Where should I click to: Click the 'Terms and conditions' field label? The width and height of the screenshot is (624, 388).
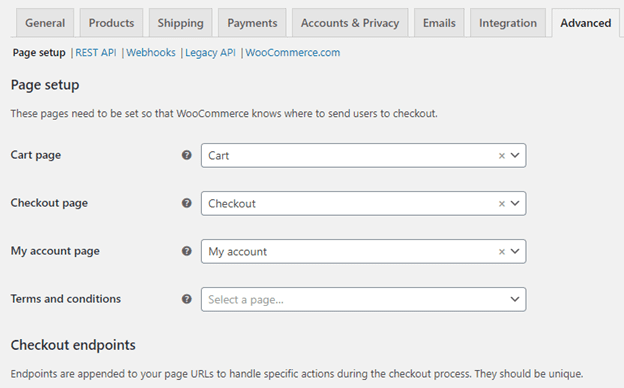coord(66,299)
